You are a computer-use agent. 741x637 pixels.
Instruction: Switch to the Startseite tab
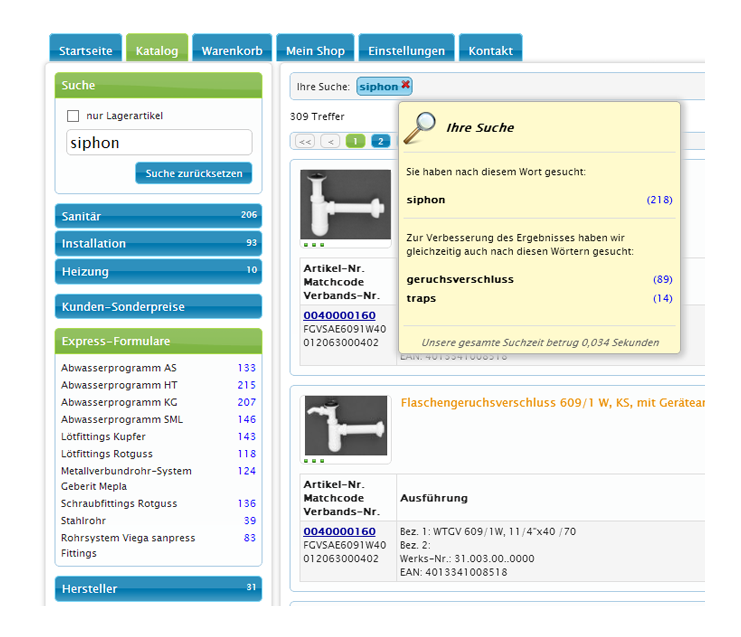click(85, 50)
